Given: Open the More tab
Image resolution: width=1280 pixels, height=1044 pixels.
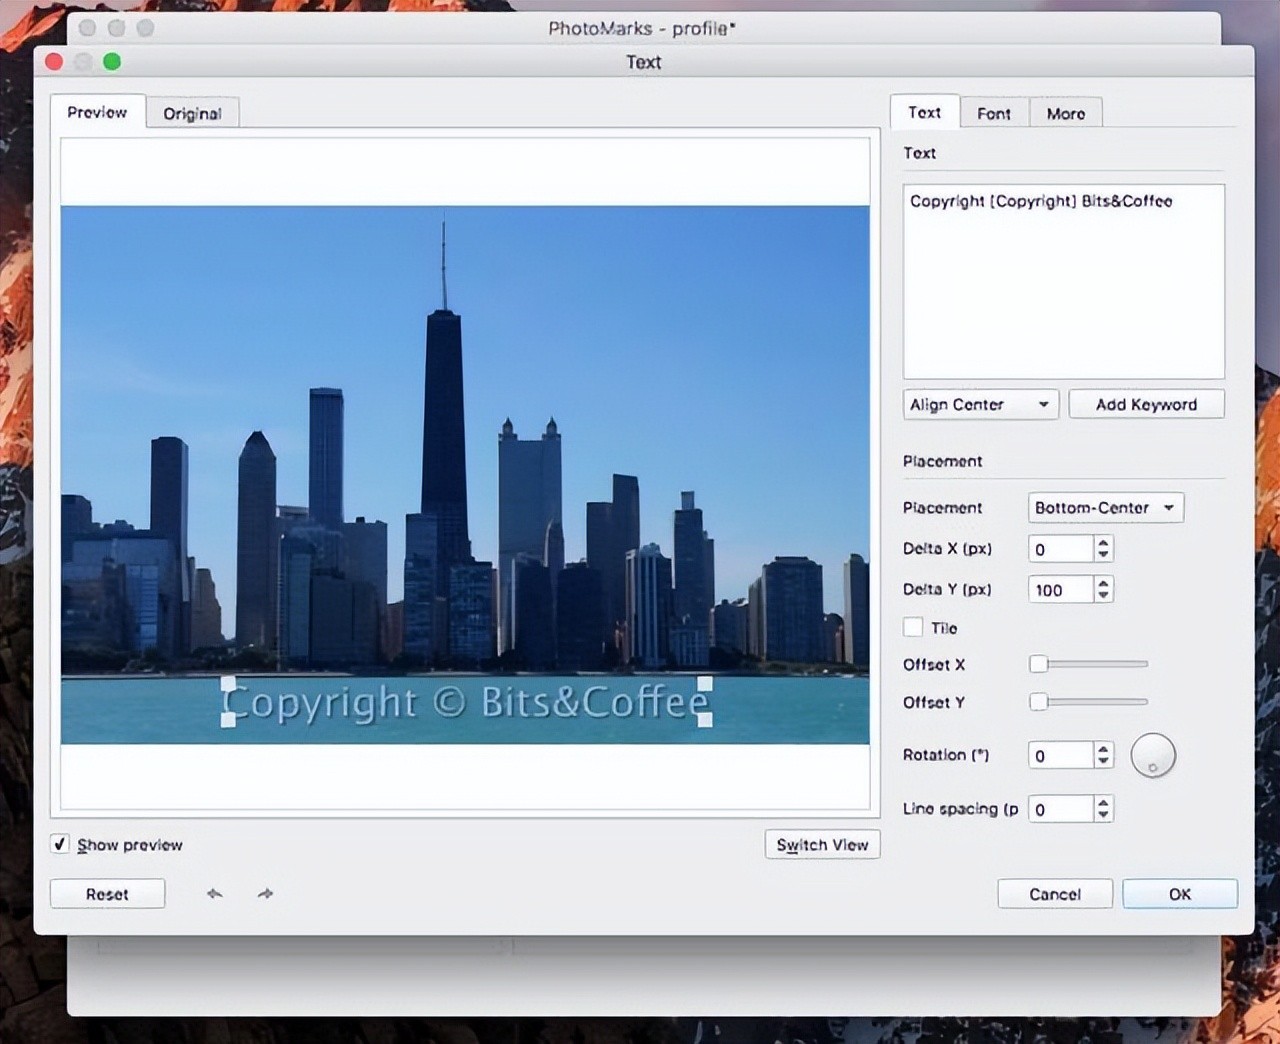Looking at the screenshot, I should pyautogui.click(x=1065, y=113).
